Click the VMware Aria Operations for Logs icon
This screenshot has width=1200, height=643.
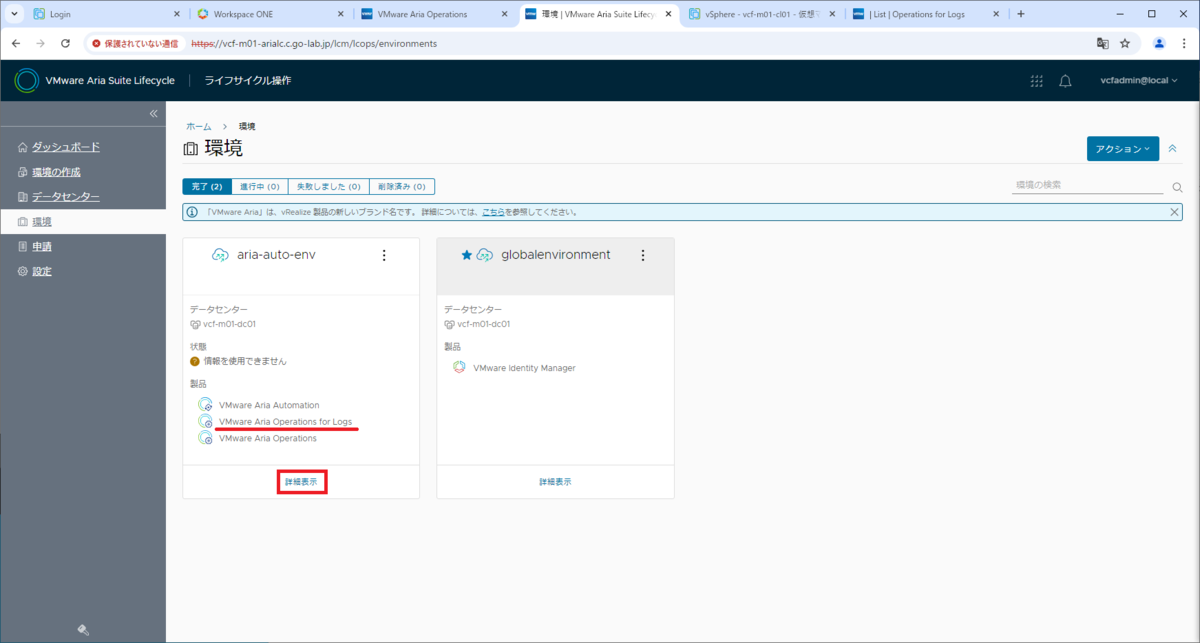tap(205, 421)
